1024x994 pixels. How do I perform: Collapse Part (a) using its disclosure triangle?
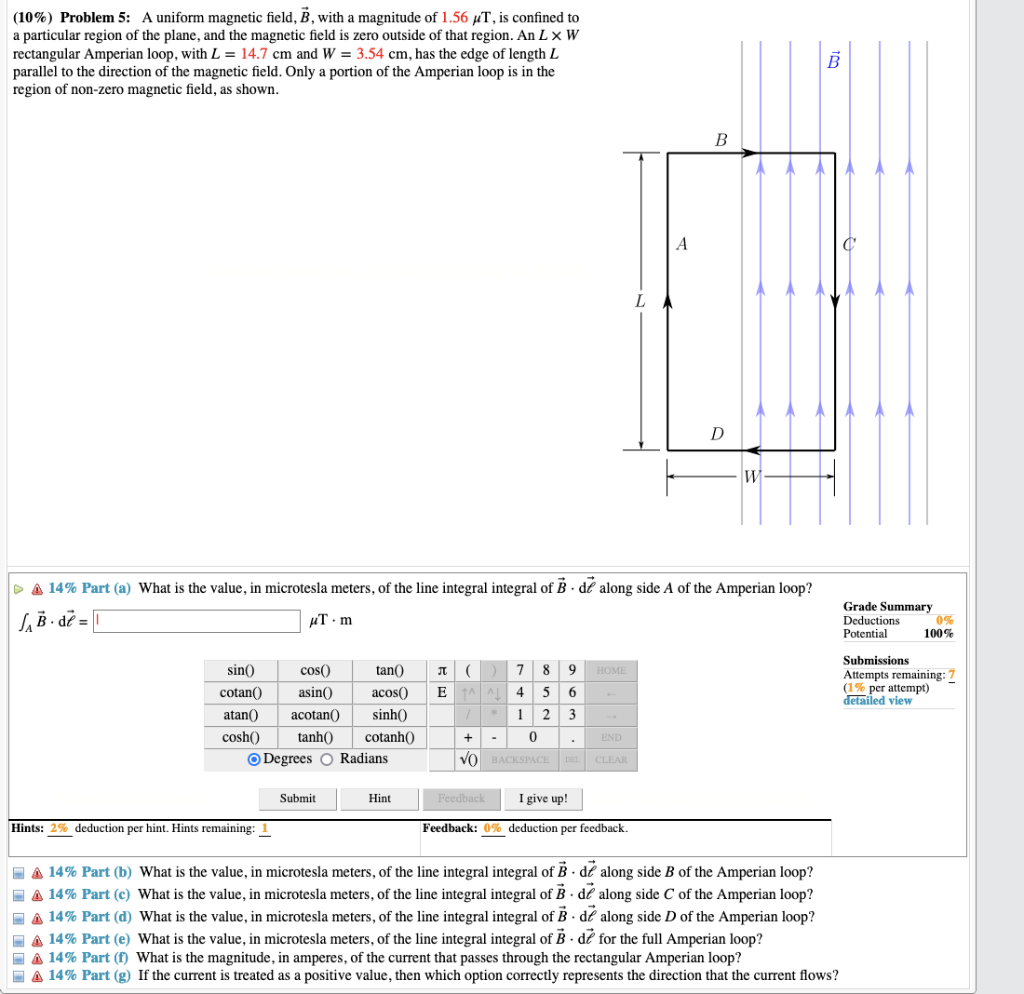(x=17, y=588)
